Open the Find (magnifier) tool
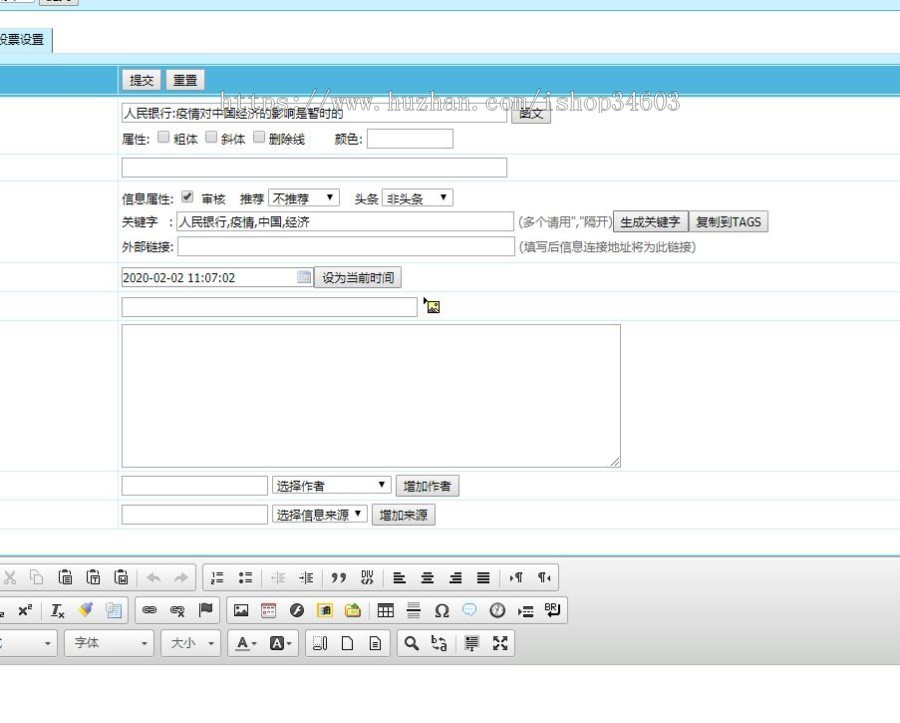 point(410,643)
